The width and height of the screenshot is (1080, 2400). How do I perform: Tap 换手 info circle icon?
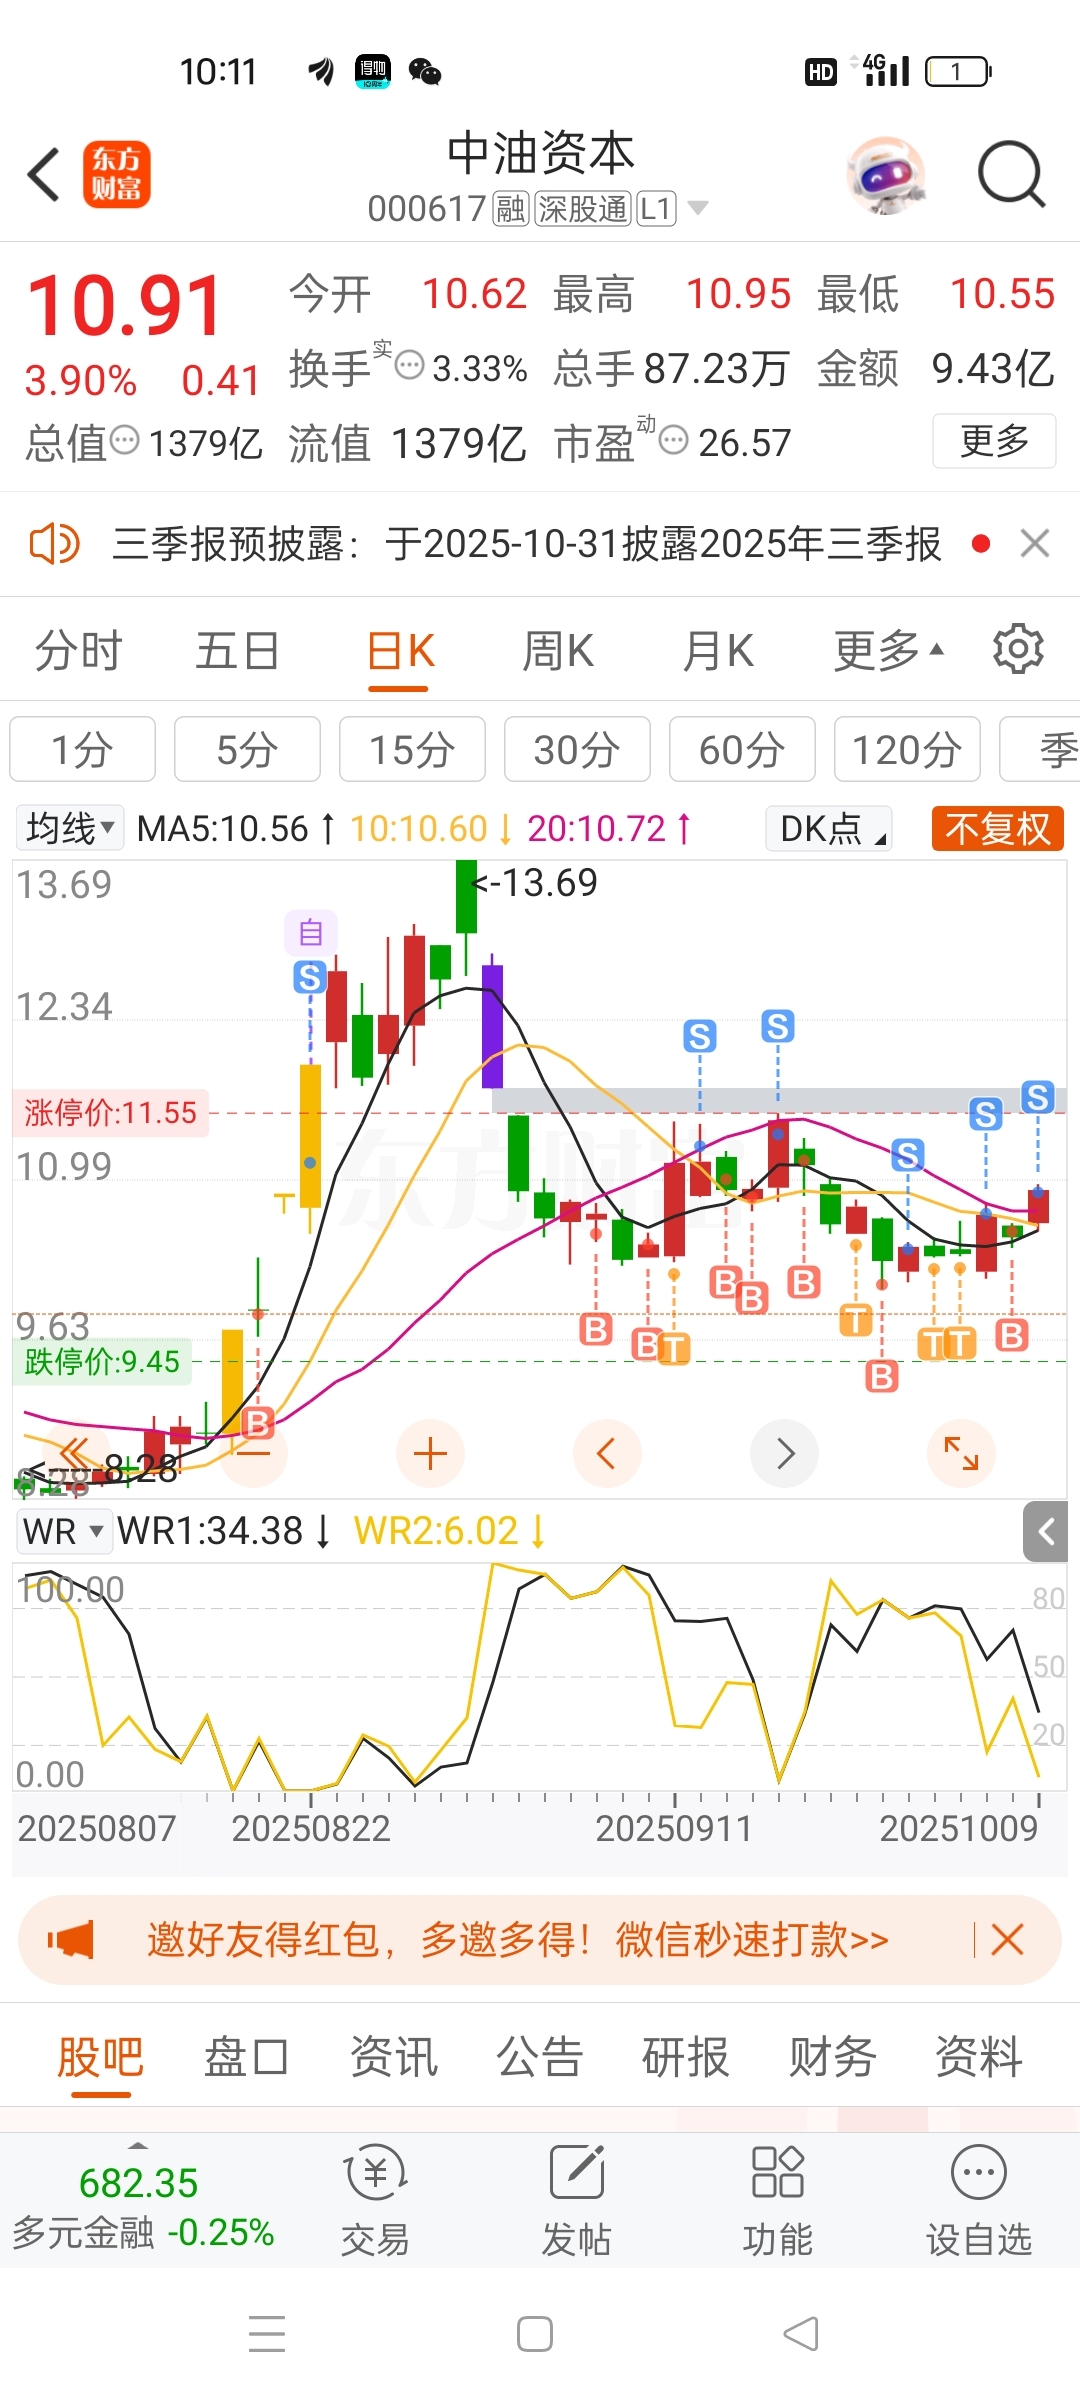pyautogui.click(x=409, y=365)
